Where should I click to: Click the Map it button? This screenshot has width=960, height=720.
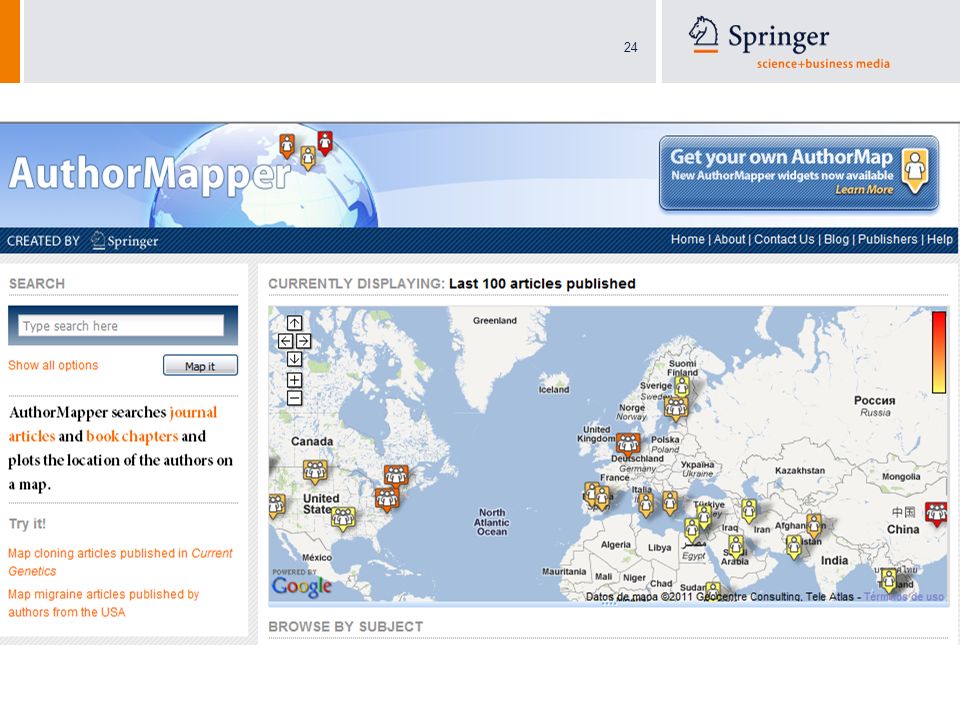(200, 366)
